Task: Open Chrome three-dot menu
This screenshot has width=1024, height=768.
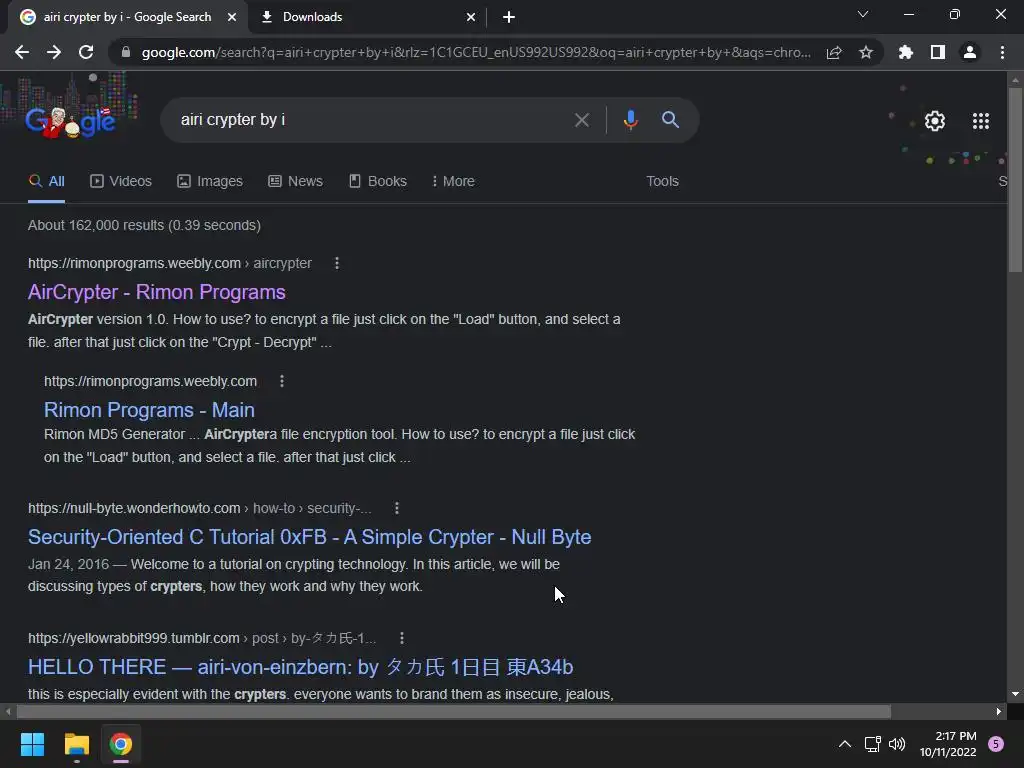Action: click(1002, 52)
